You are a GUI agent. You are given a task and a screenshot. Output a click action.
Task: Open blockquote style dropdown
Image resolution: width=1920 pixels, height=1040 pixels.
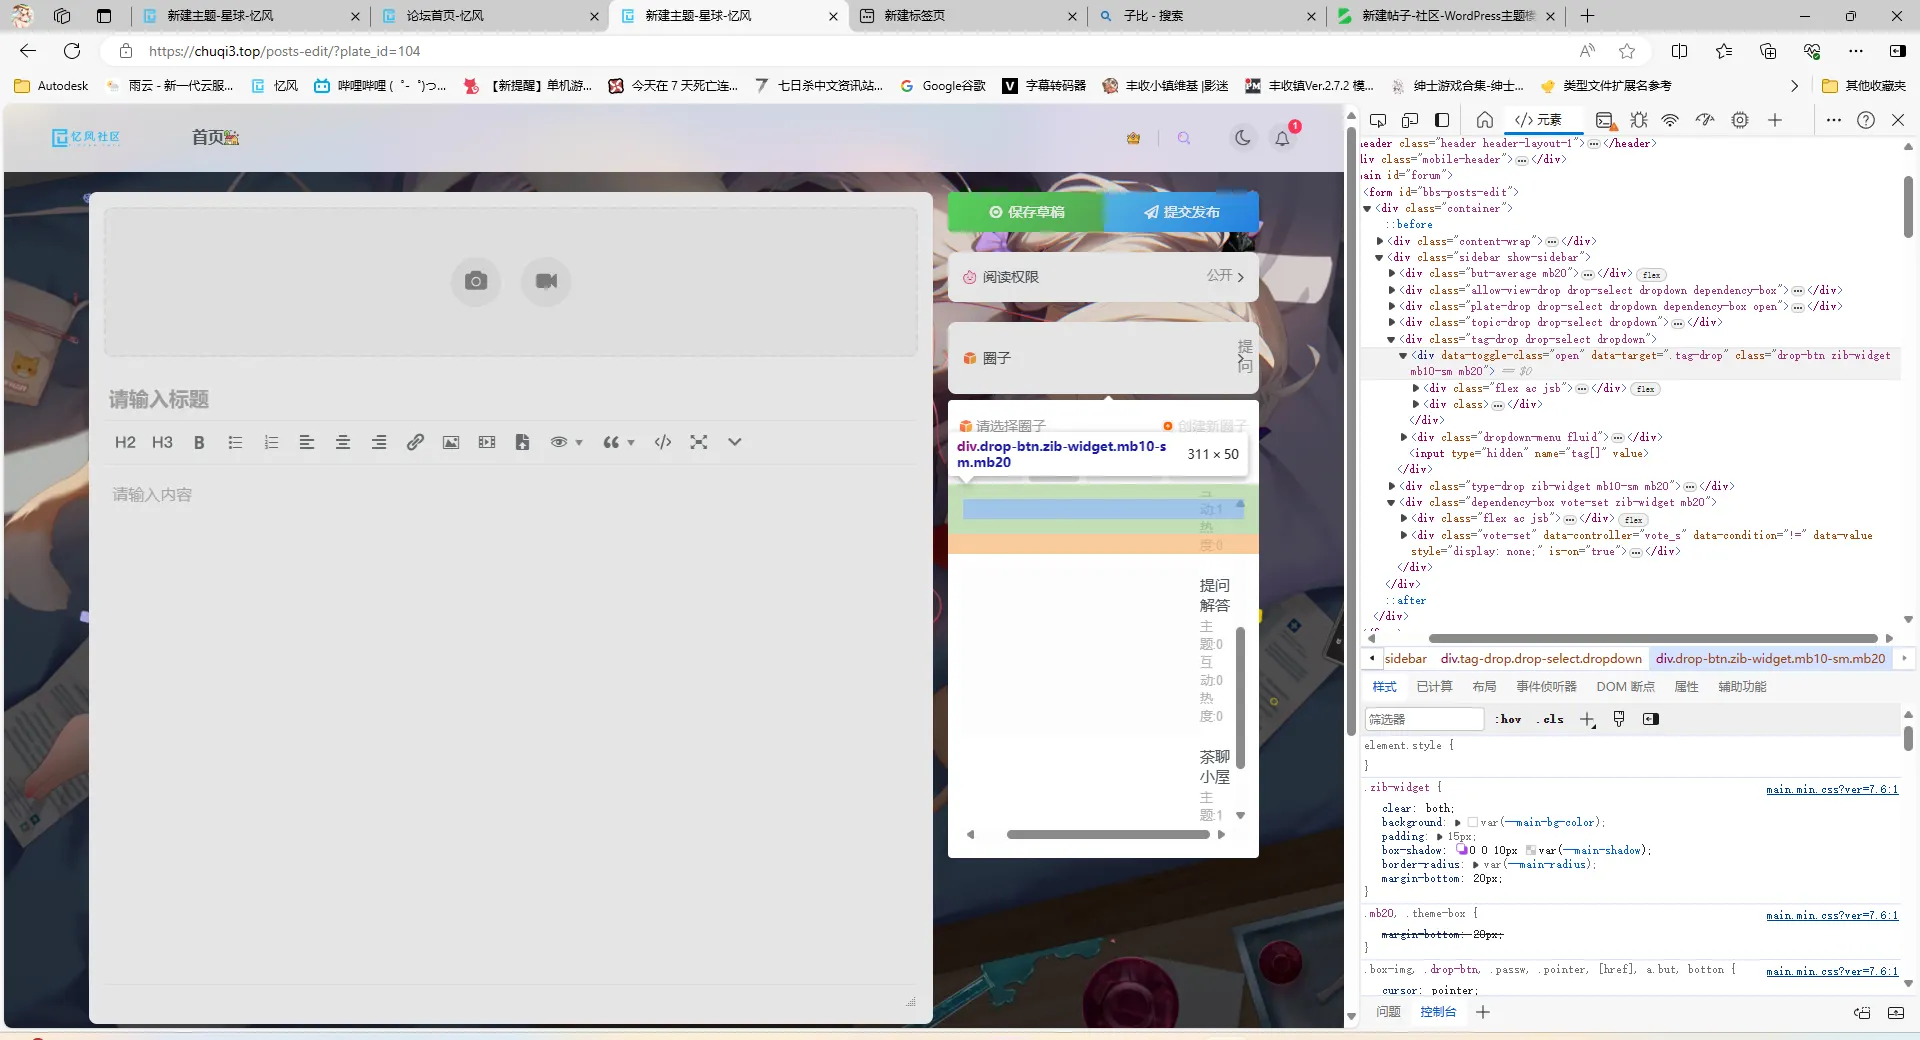coord(618,442)
